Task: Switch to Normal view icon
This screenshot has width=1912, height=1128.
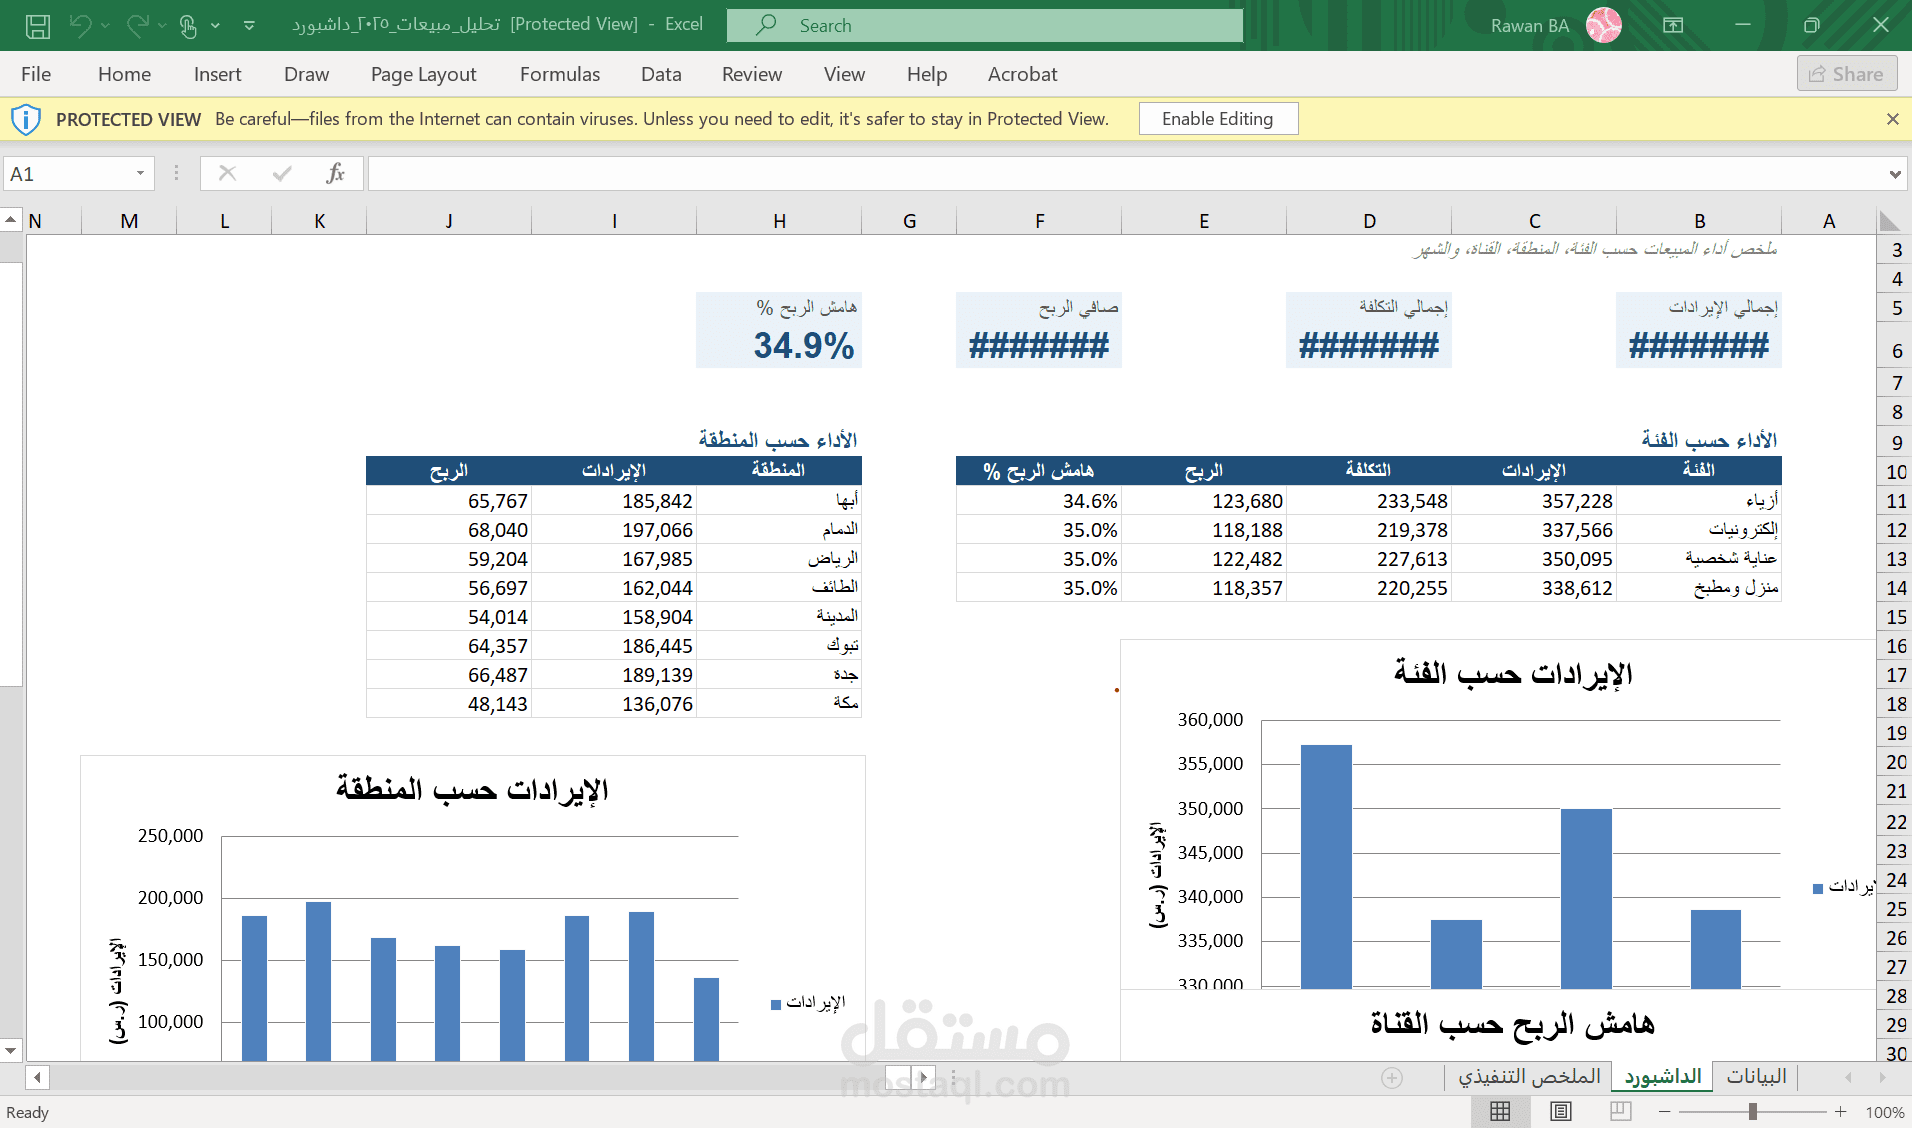Action: [1500, 1111]
